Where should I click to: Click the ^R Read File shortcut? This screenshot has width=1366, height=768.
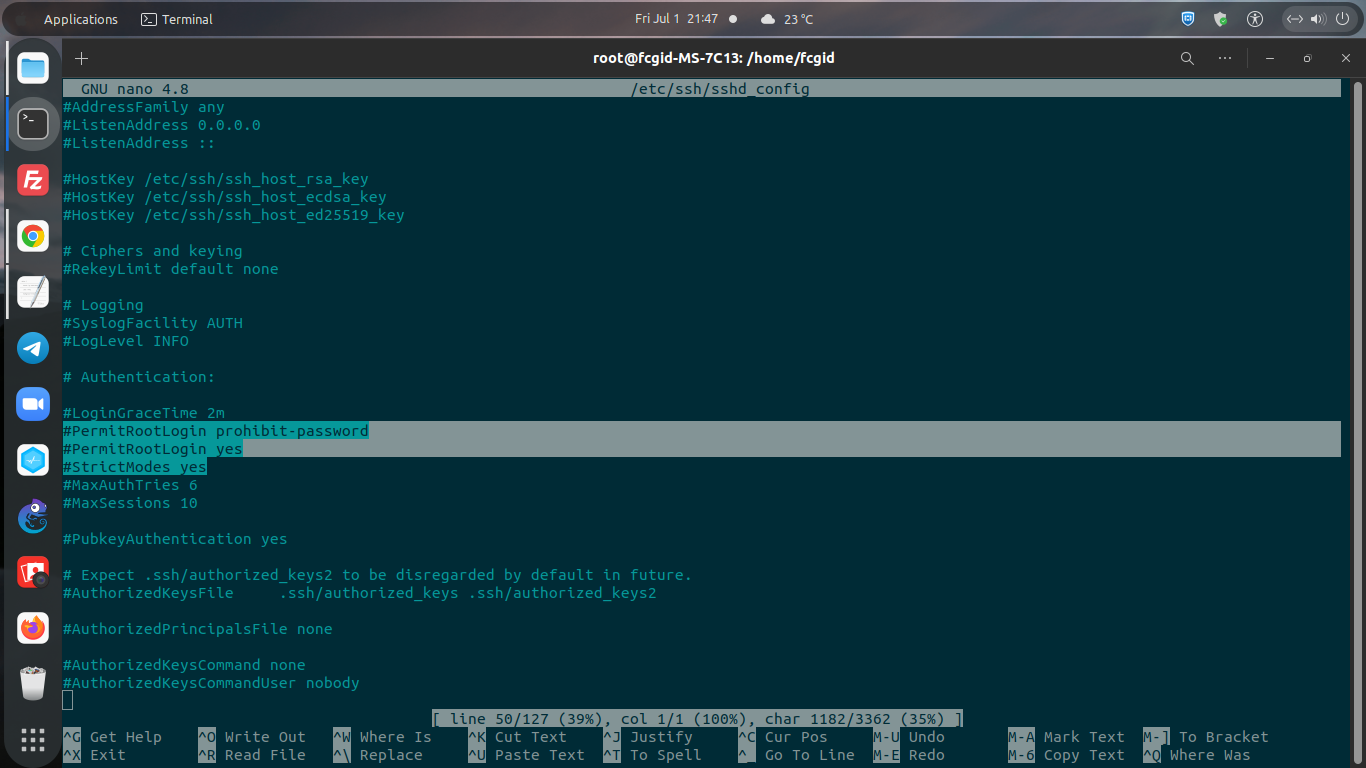252,755
